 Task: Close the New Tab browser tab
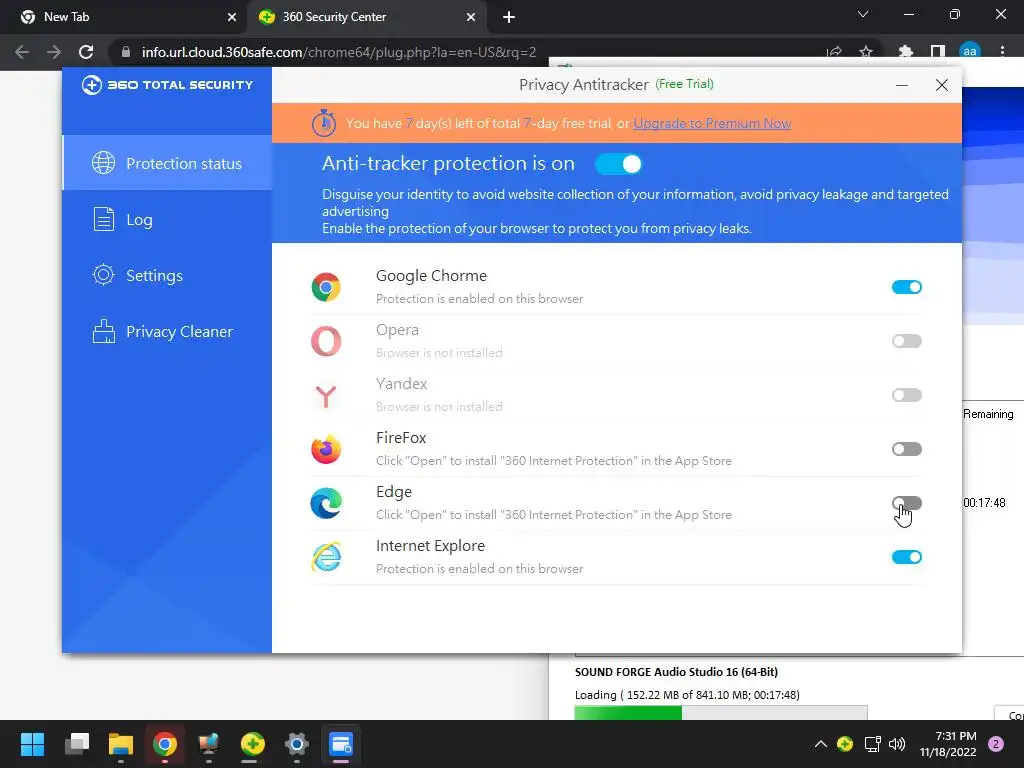coord(232,17)
